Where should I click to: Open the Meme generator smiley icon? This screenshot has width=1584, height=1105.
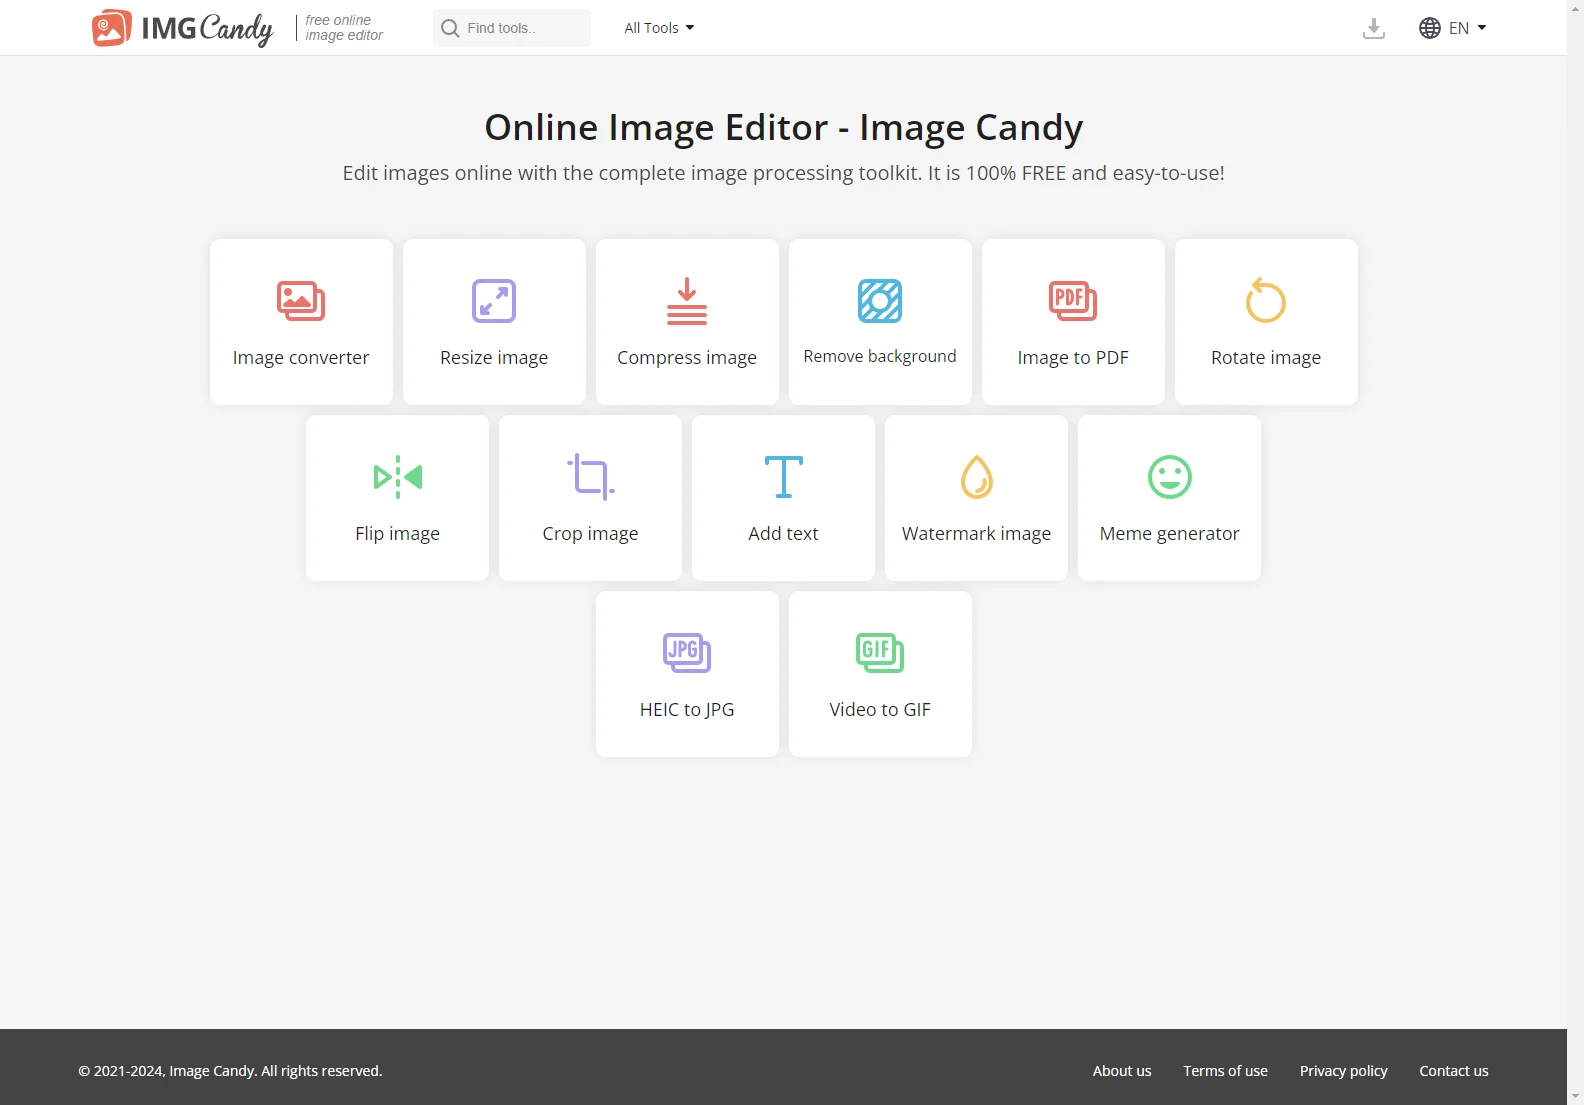[1170, 477]
